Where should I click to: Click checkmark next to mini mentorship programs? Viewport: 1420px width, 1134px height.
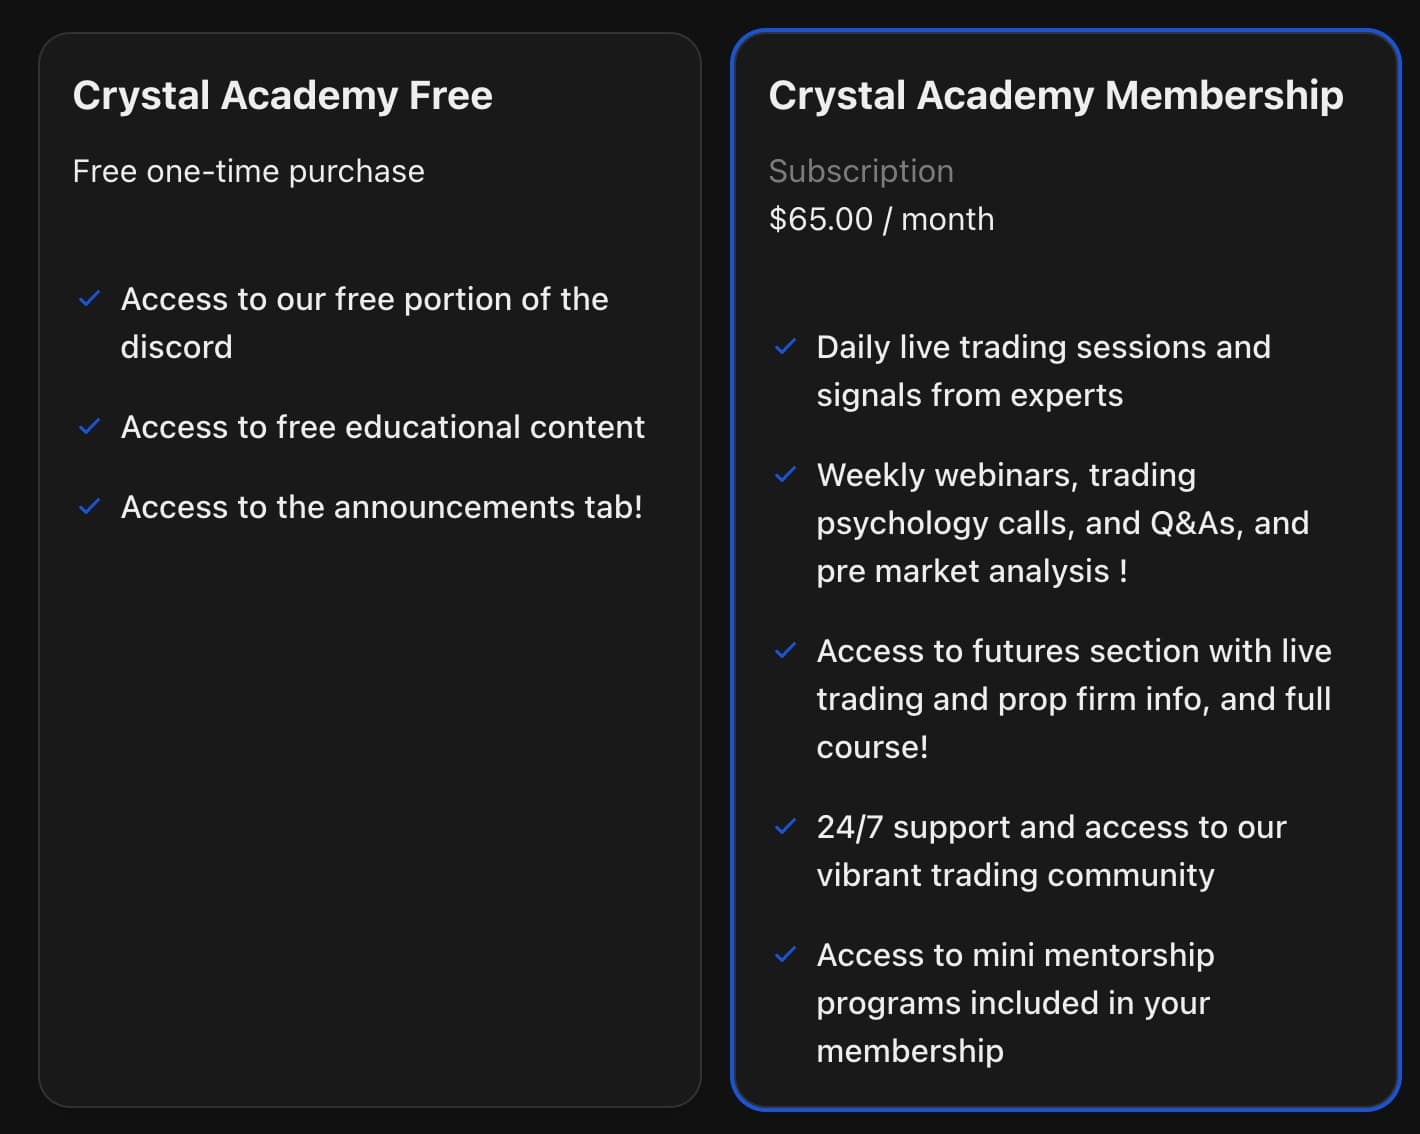(x=786, y=955)
